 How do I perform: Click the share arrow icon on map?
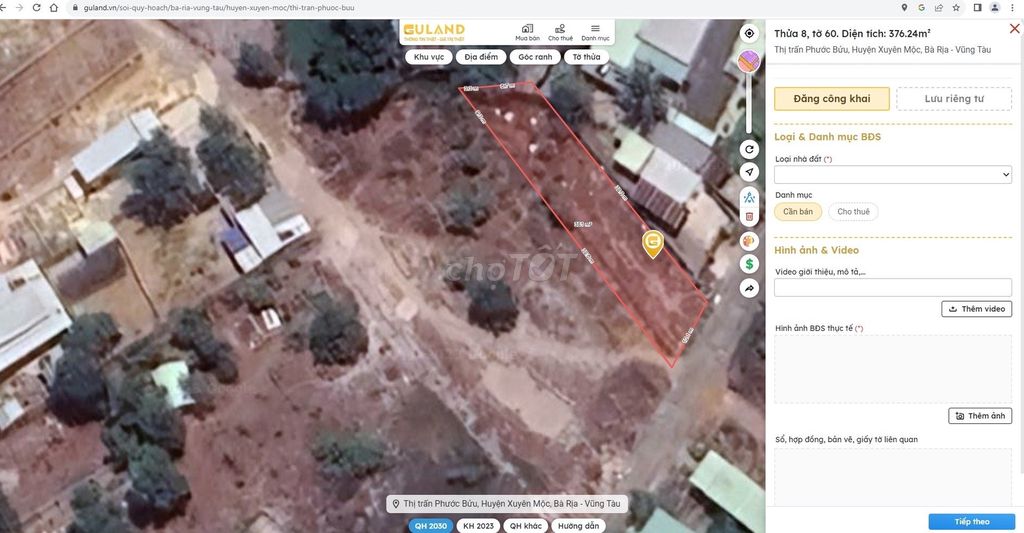coord(749,288)
